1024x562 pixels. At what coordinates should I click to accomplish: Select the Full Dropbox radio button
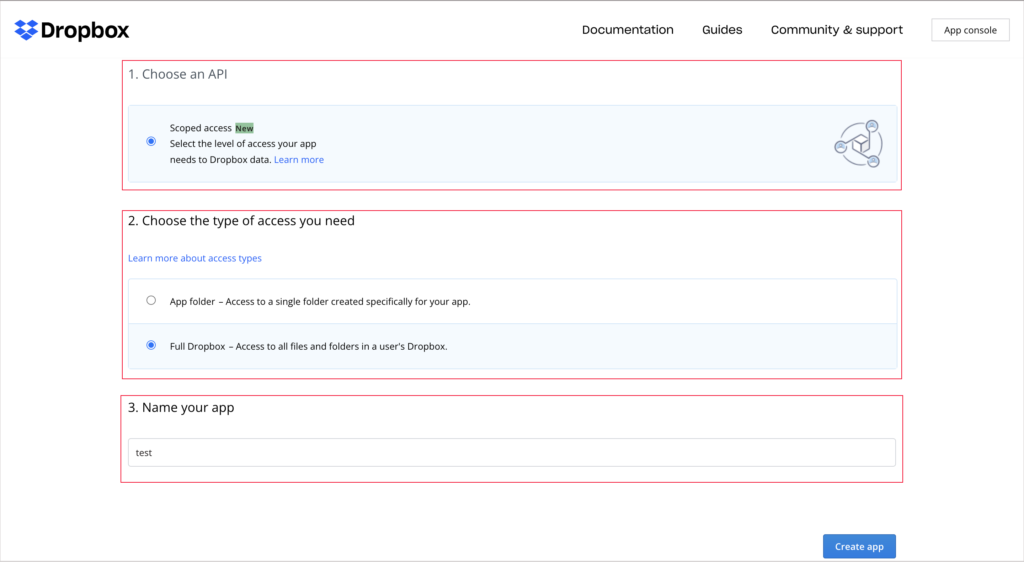[151, 345]
